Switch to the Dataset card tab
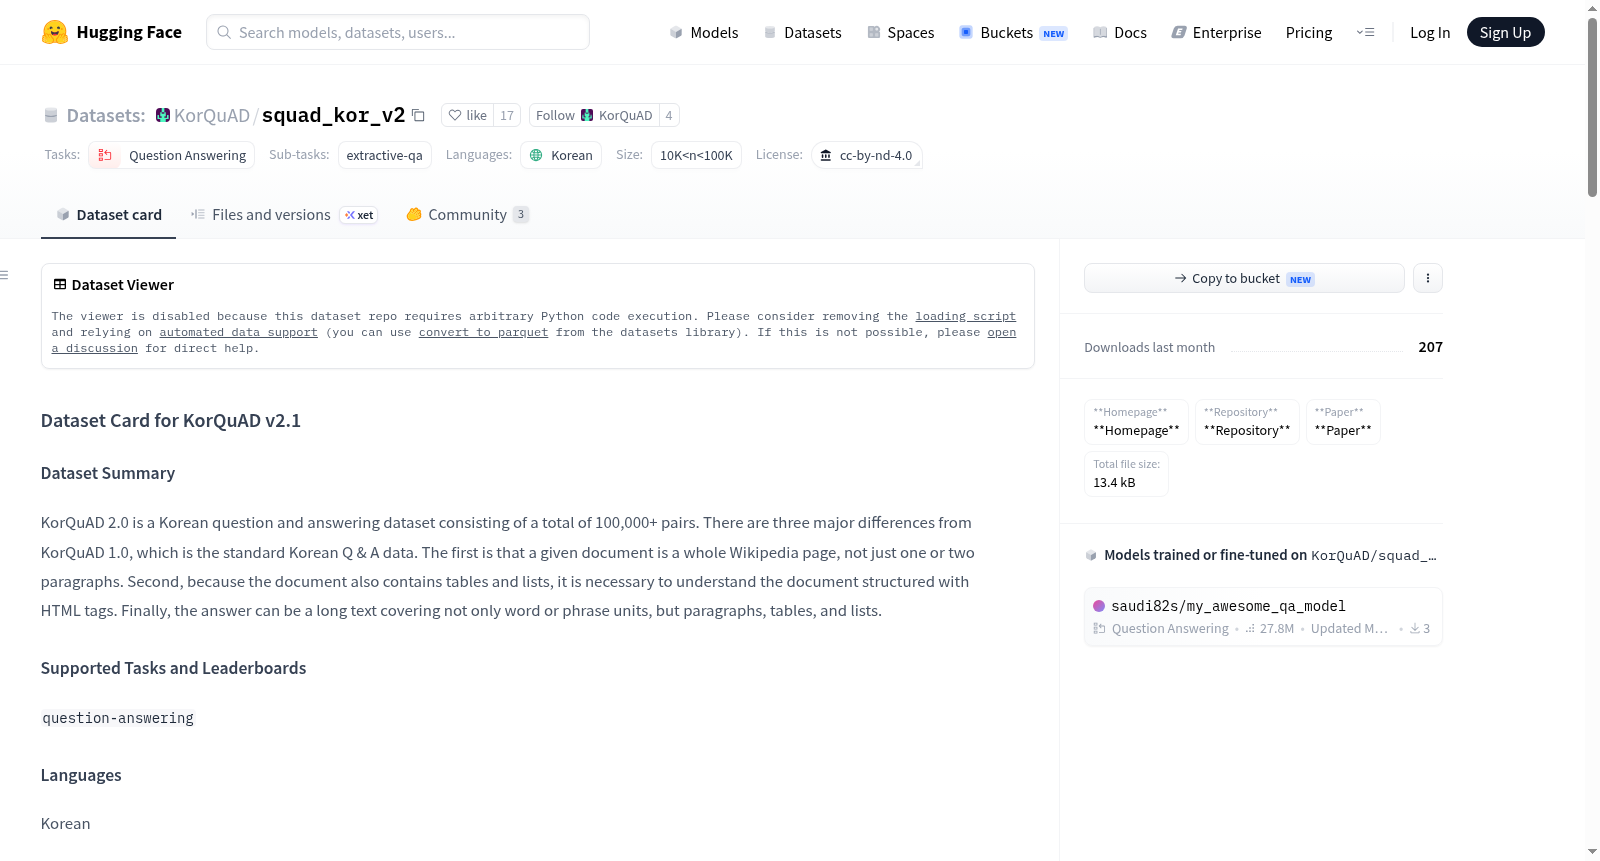Viewport: 1600px width, 861px height. pyautogui.click(x=109, y=215)
